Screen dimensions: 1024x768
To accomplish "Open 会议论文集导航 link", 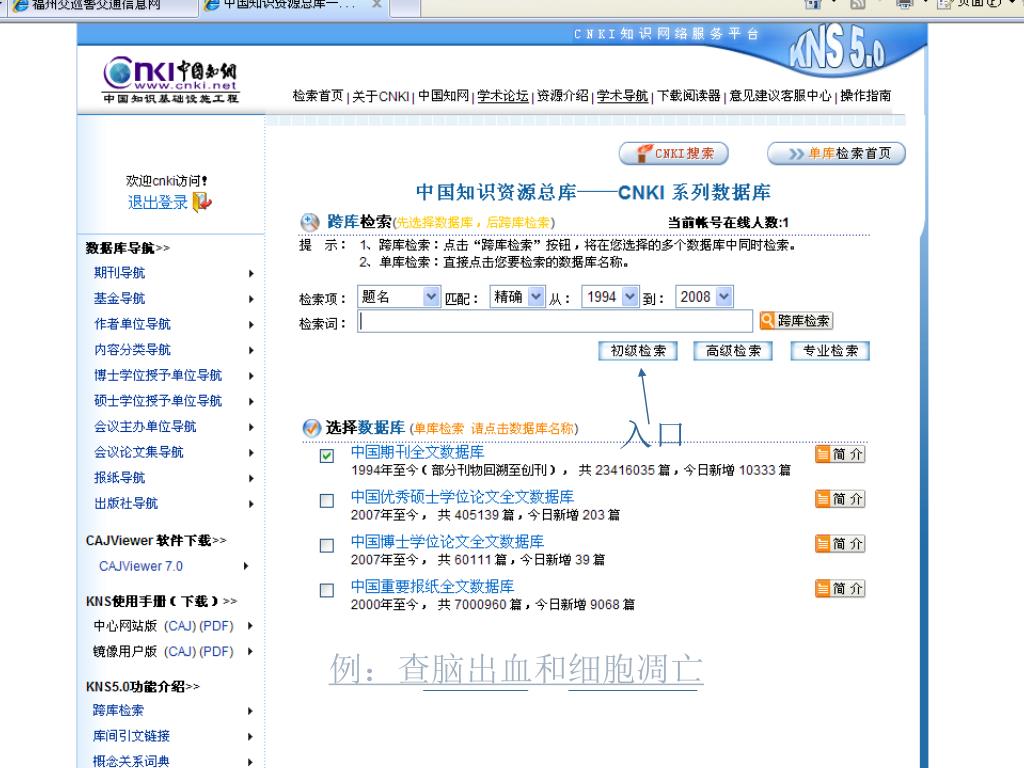I will click(138, 452).
